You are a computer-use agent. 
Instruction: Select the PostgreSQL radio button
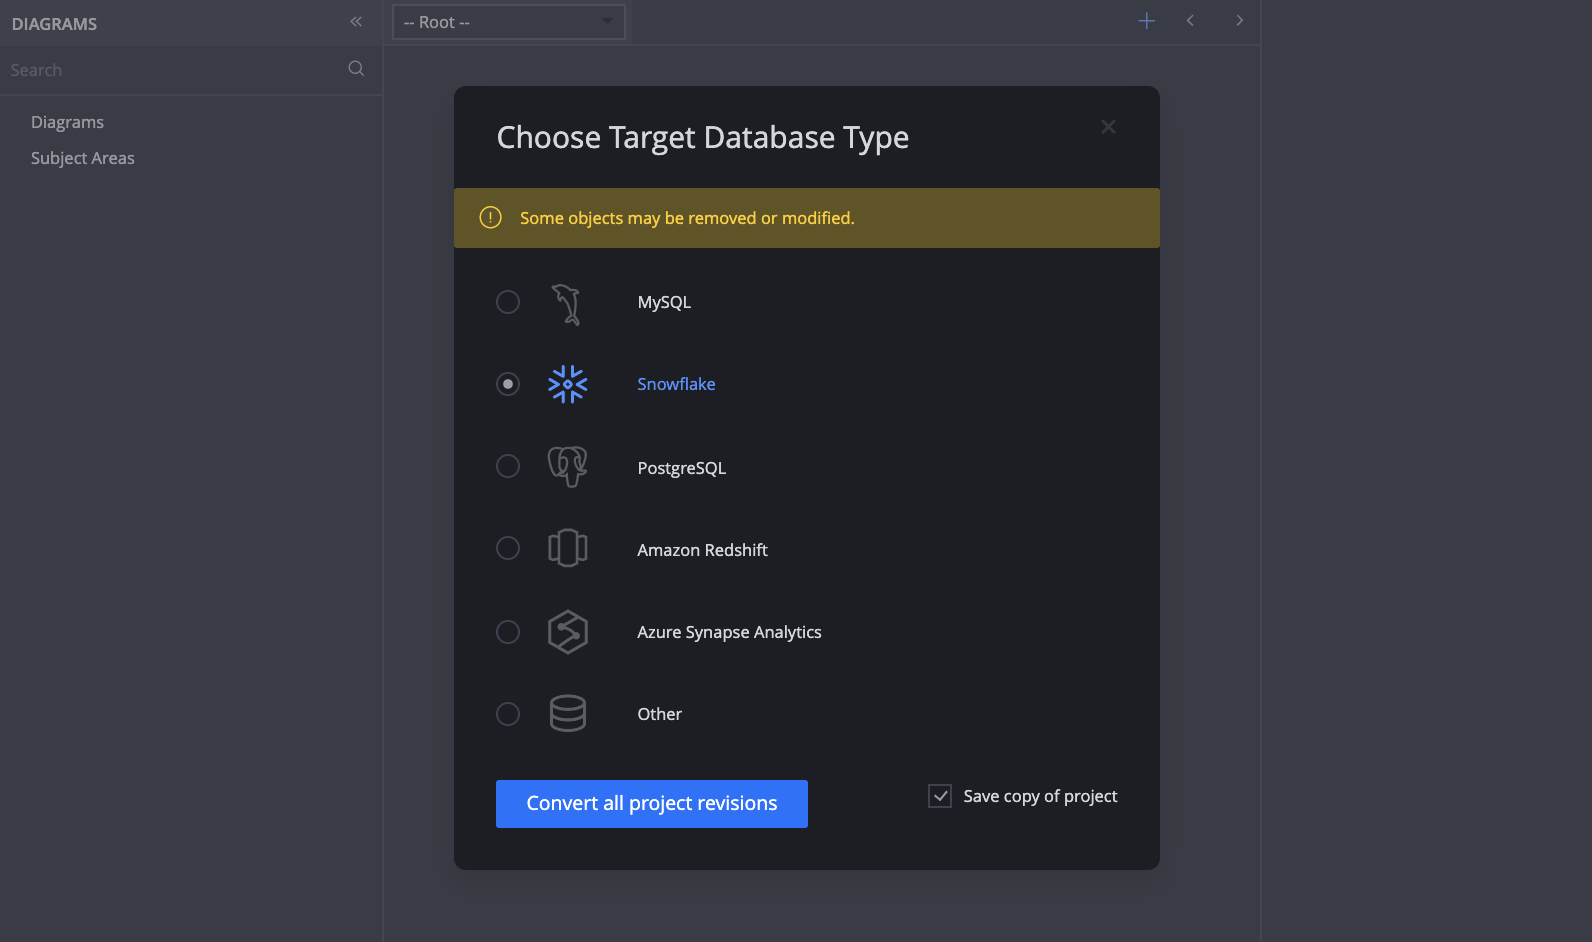click(x=507, y=466)
